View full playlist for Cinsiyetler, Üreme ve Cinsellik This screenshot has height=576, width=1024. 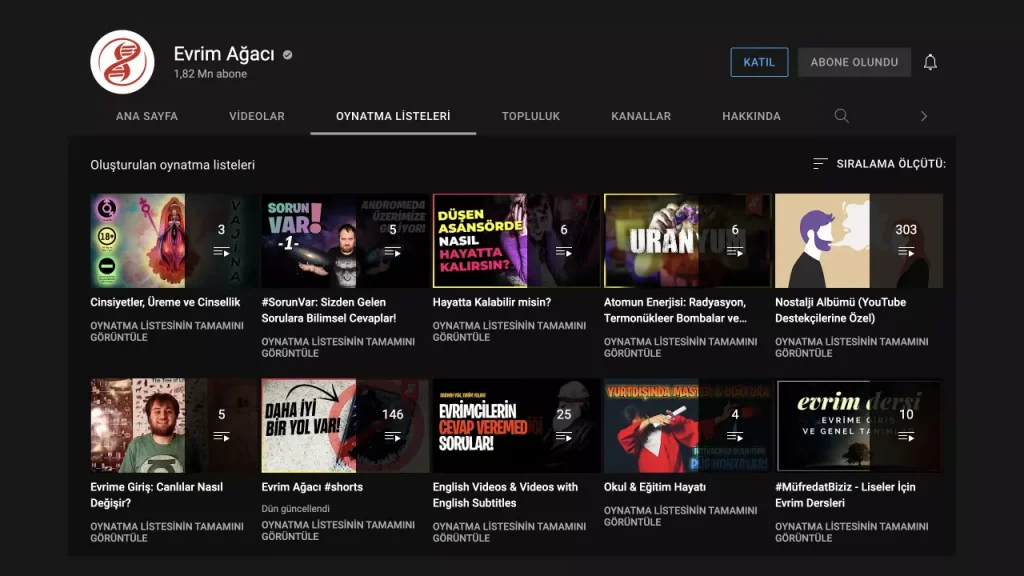tap(167, 331)
